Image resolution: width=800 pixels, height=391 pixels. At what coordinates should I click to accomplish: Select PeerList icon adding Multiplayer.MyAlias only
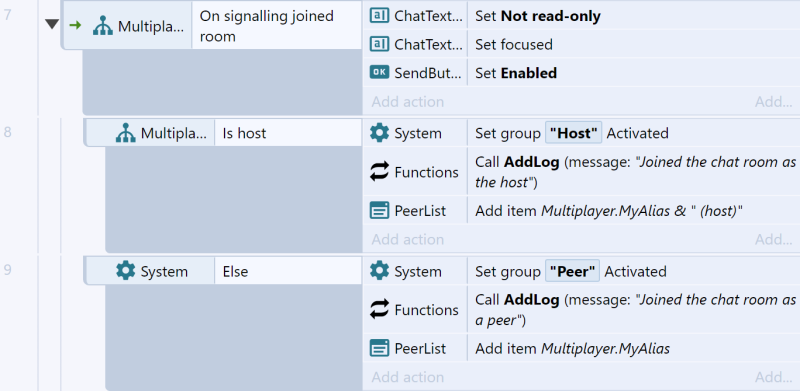coord(379,349)
